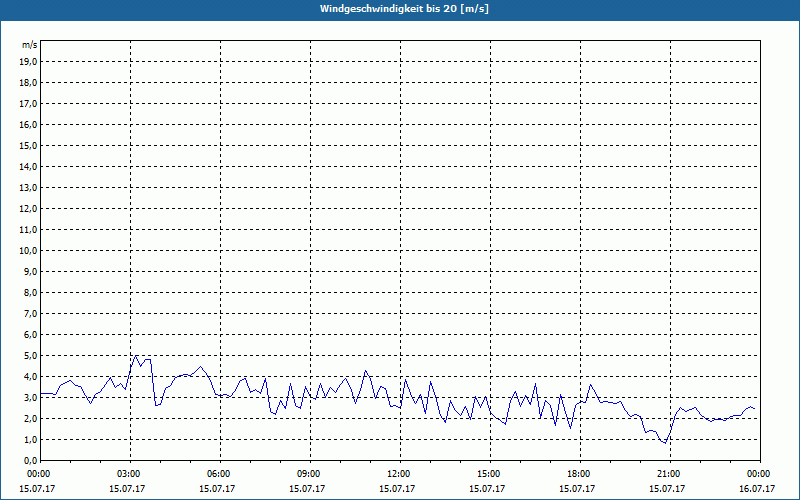The height and width of the screenshot is (500, 800).
Task: Select the 15.07.17 date under 21:00
Action: click(x=667, y=489)
